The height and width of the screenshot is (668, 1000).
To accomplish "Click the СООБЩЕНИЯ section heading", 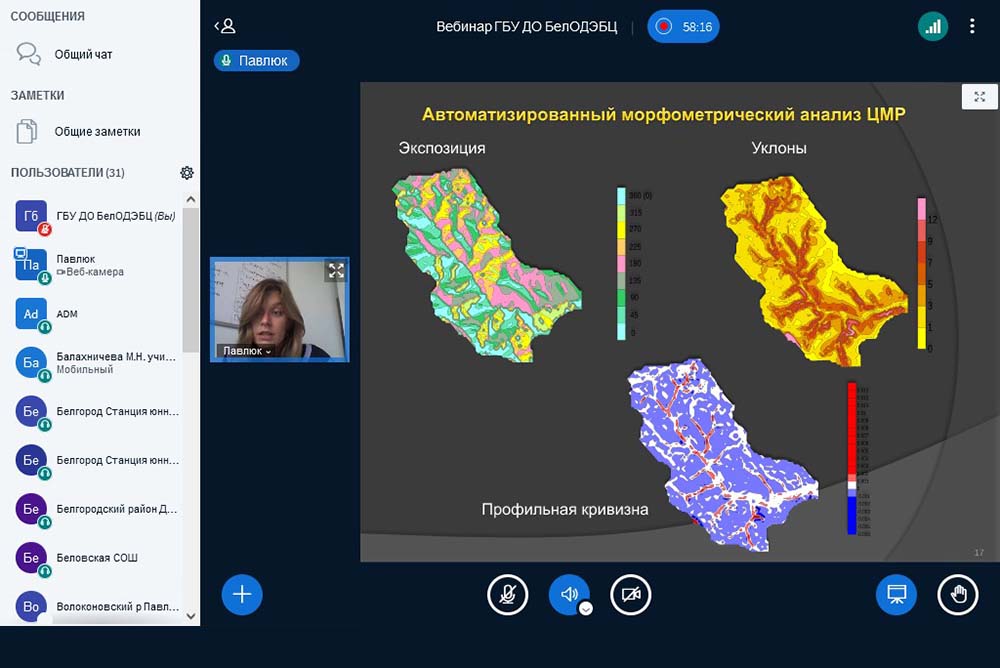I will point(47,16).
